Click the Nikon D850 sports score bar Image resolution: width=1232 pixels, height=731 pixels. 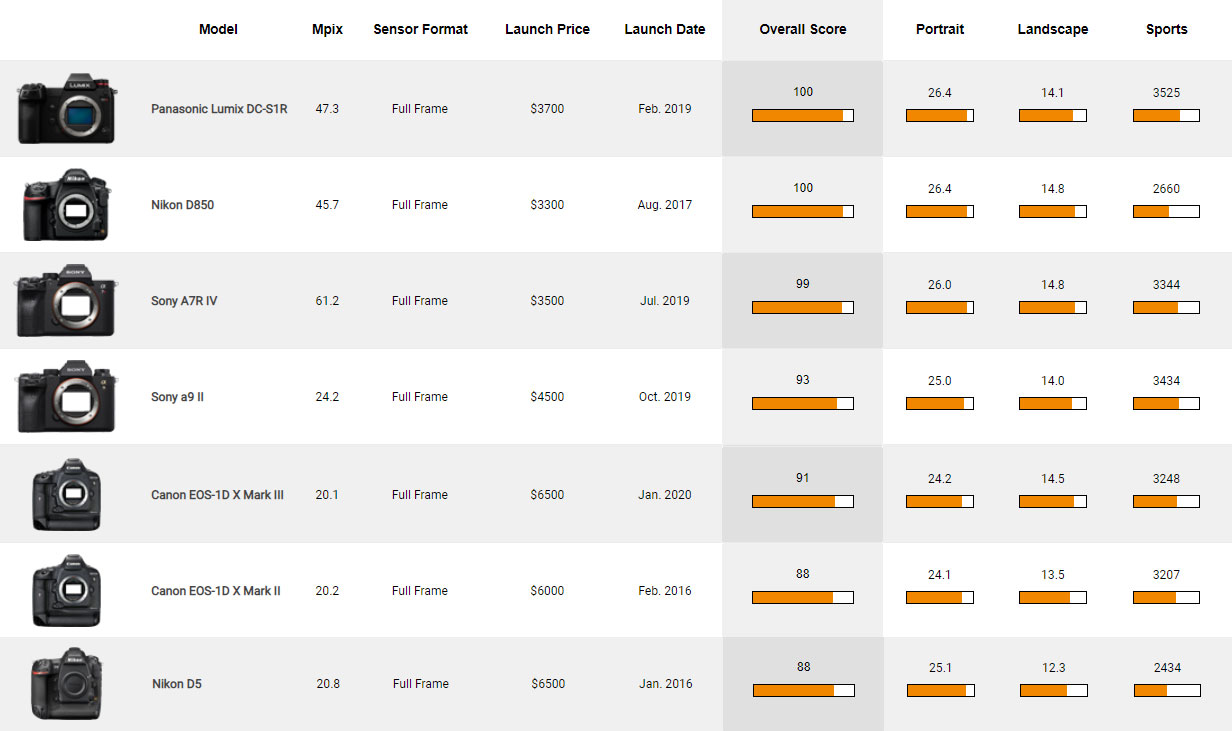(1166, 212)
